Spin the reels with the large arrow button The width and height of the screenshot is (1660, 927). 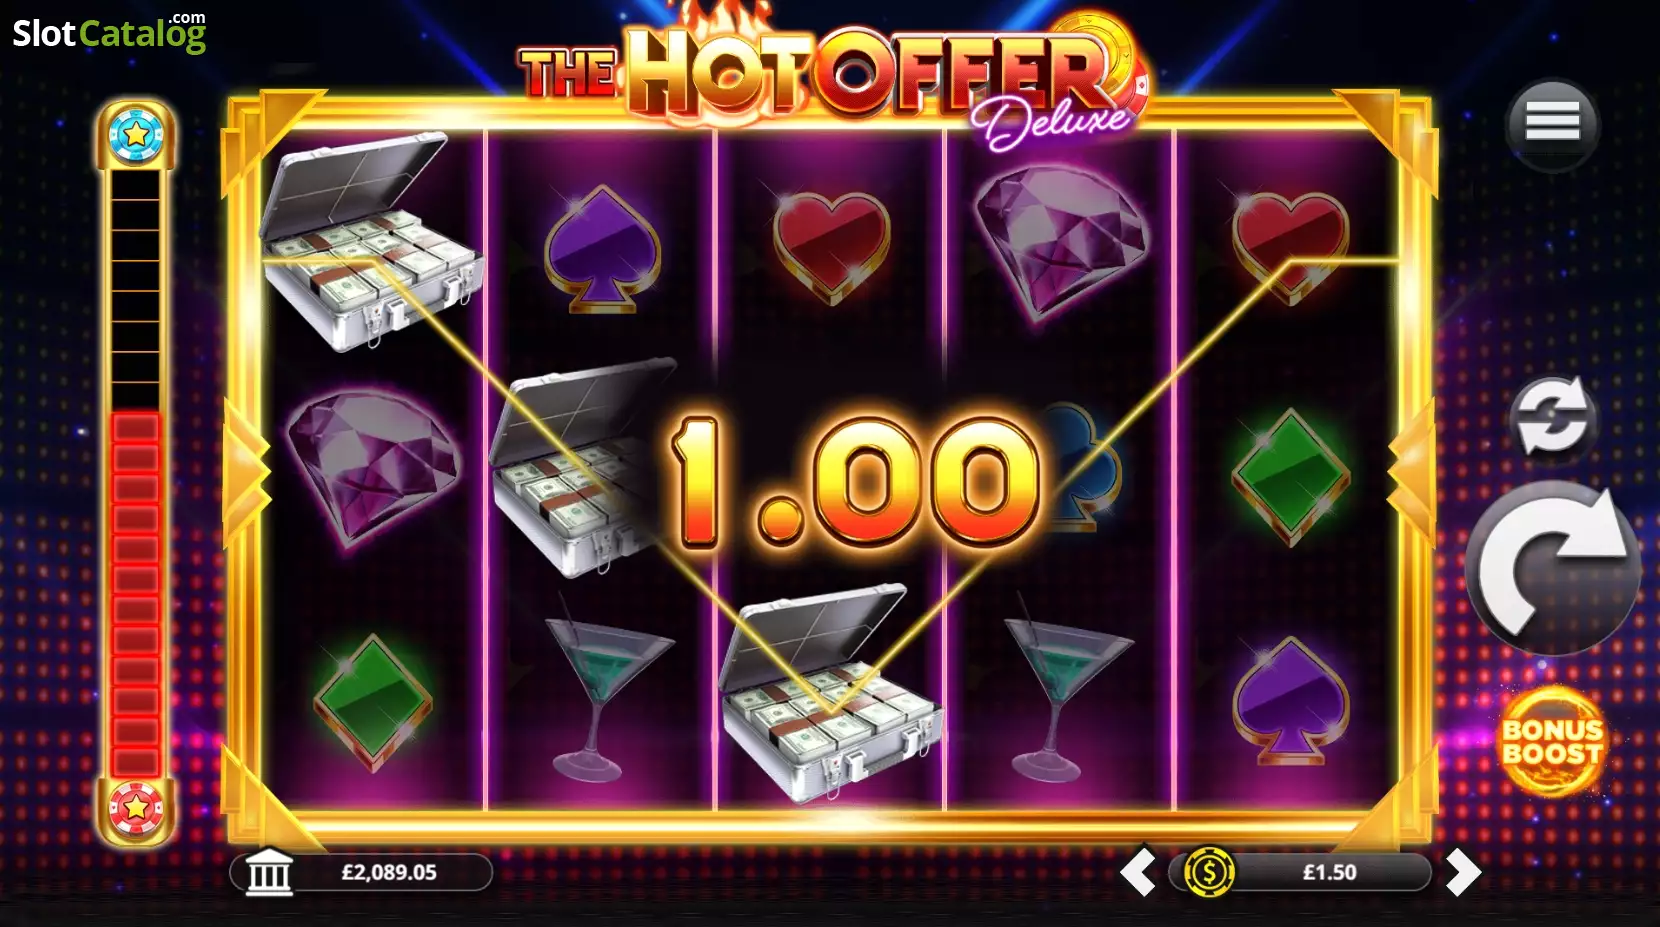pyautogui.click(x=1553, y=567)
